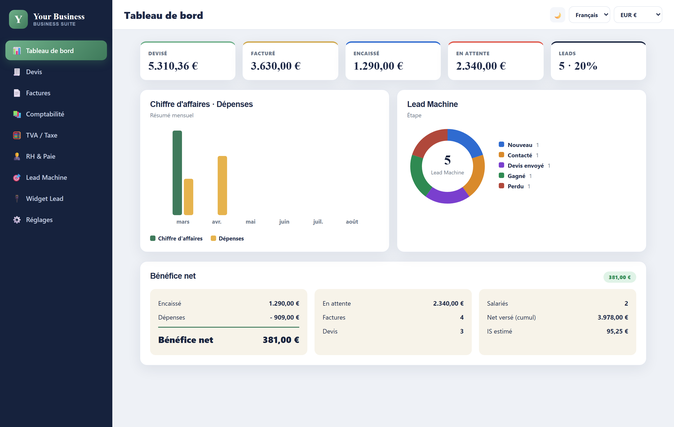
Task: Click the Tableau de bord sidebar icon
Action: pos(17,51)
